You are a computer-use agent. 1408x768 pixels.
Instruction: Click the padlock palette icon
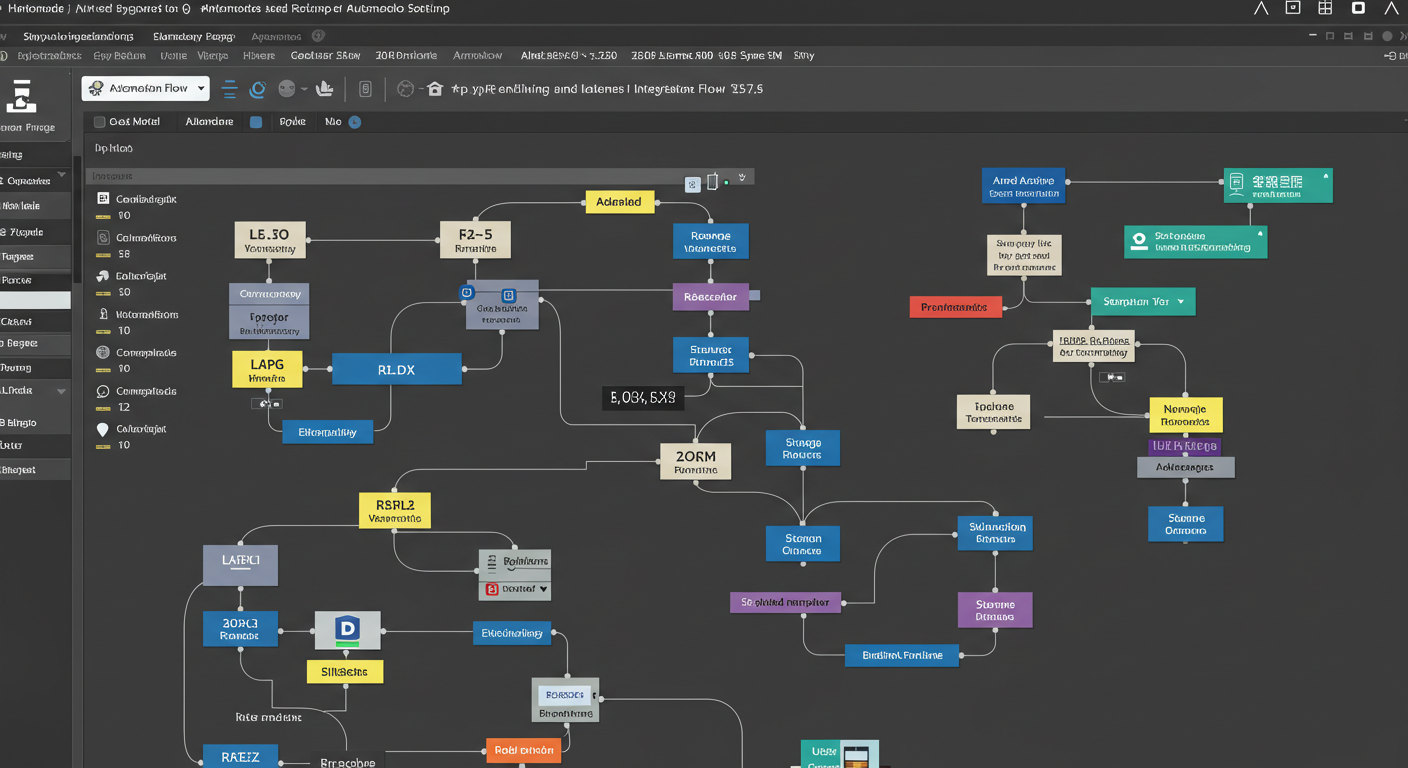(103, 314)
